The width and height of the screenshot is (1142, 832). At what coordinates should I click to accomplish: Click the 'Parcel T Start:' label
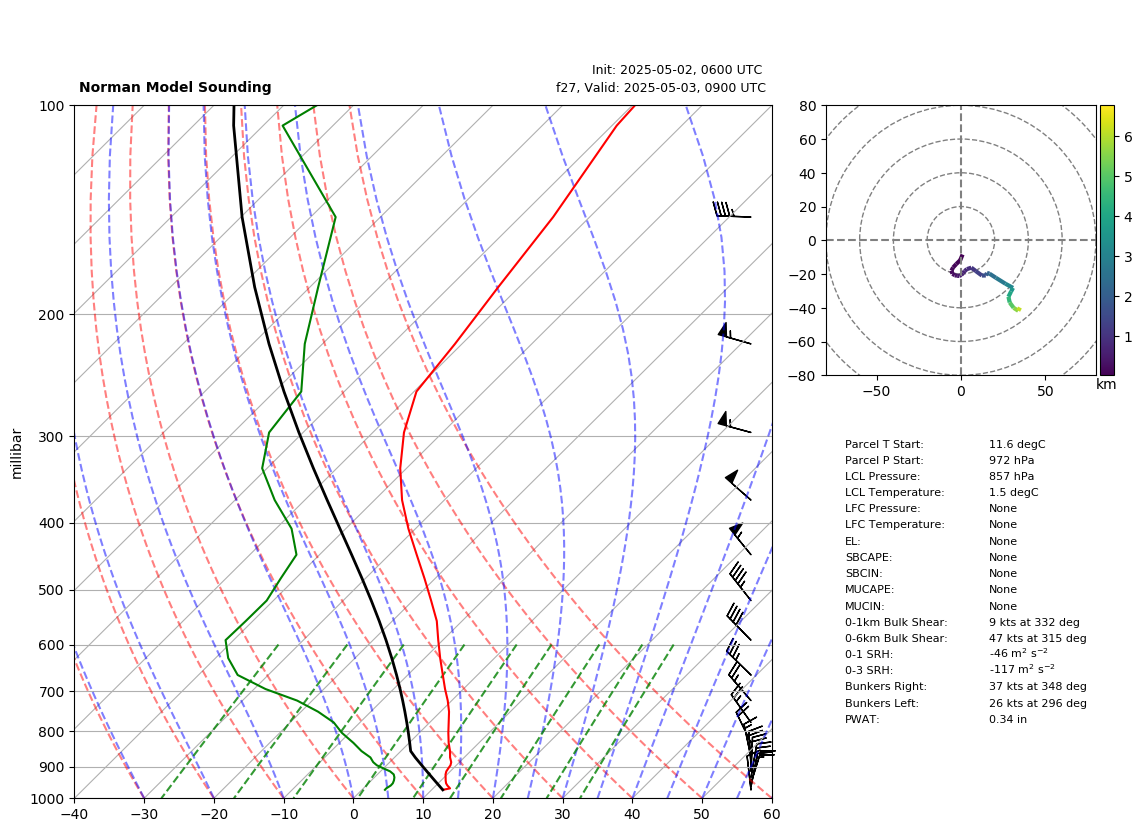tap(884, 444)
